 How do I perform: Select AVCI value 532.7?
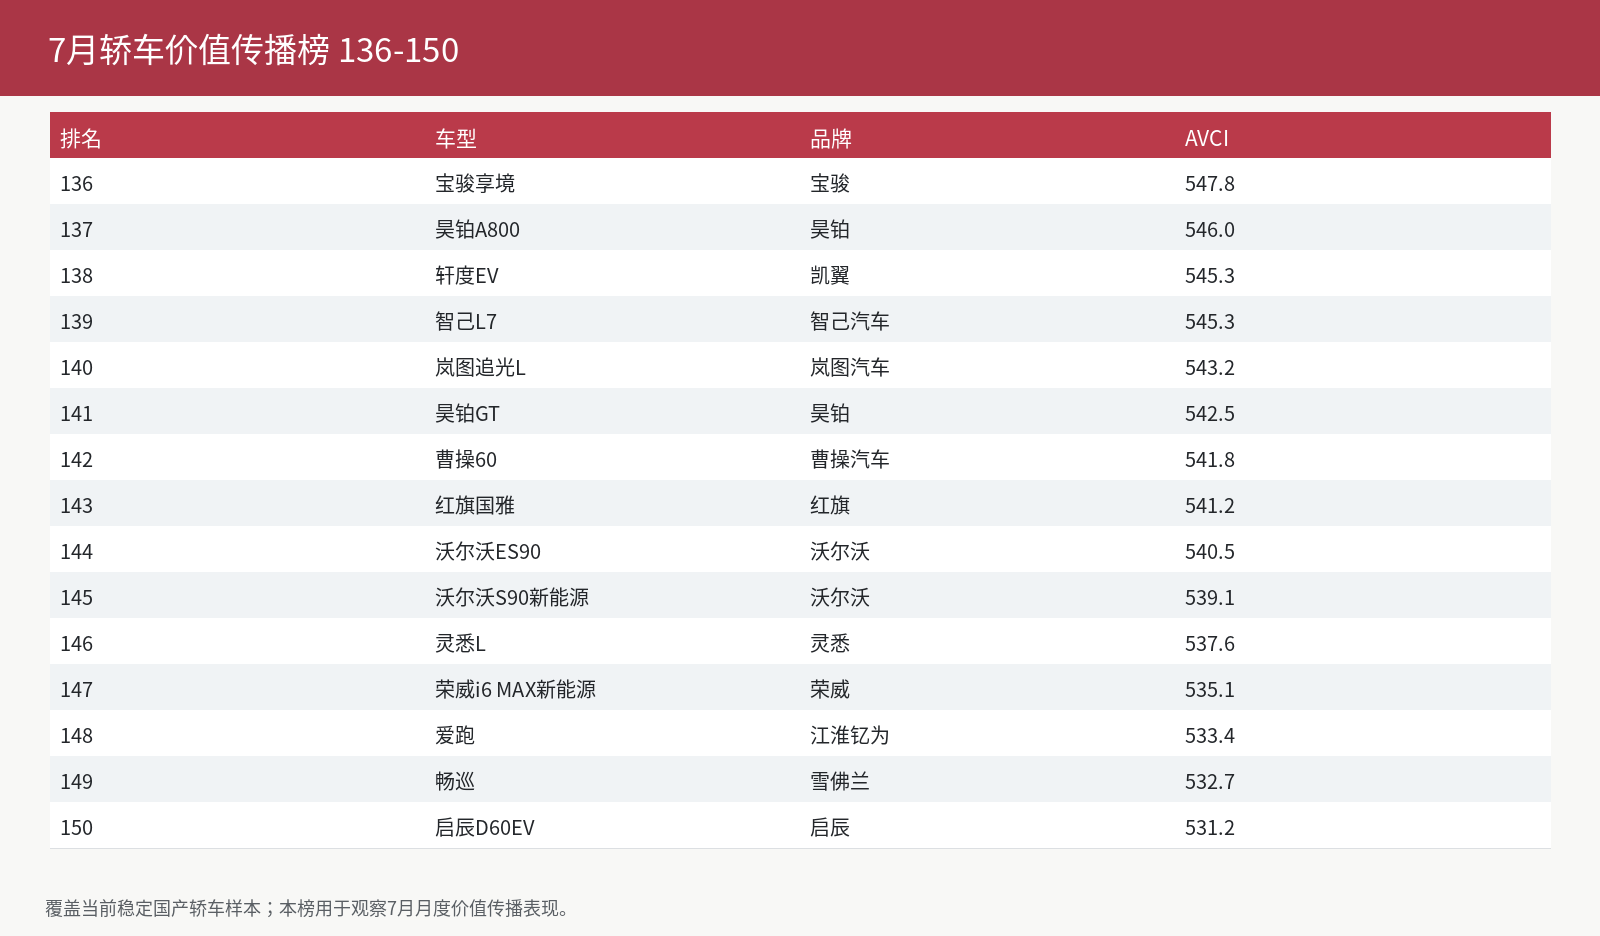click(x=1210, y=782)
